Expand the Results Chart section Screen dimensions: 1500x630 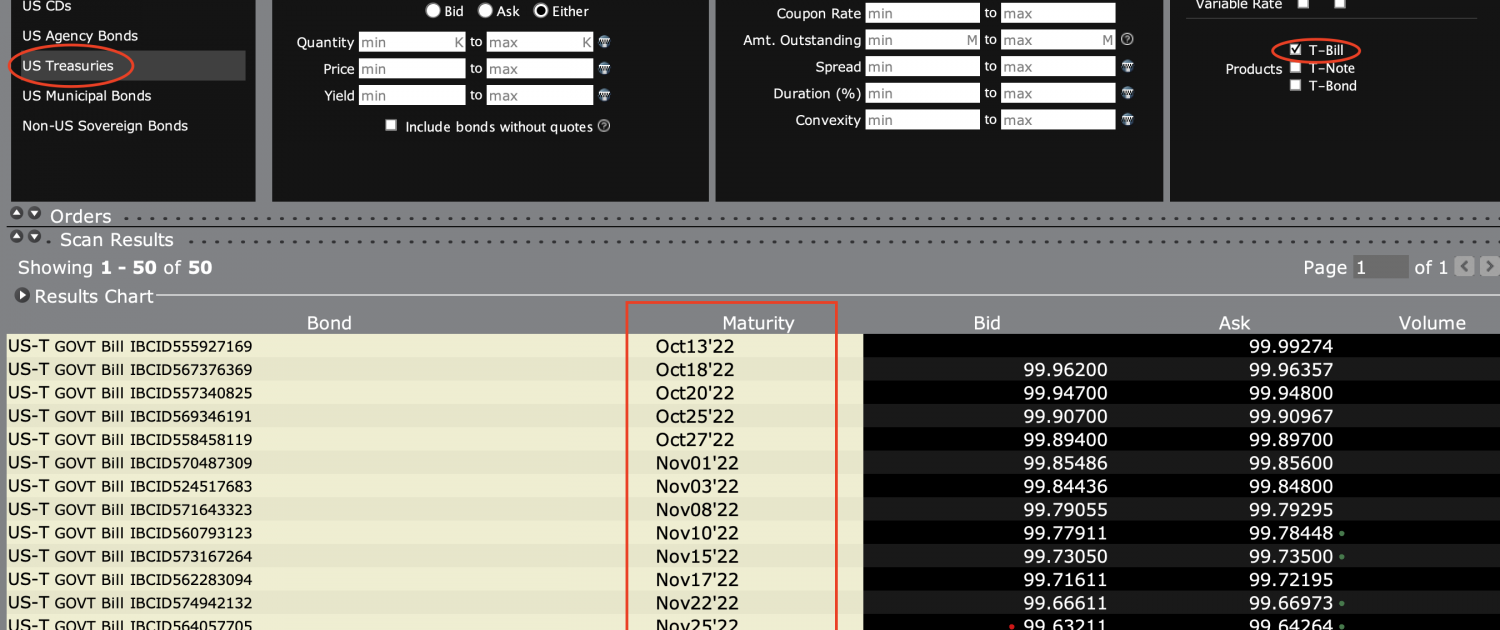coord(22,296)
